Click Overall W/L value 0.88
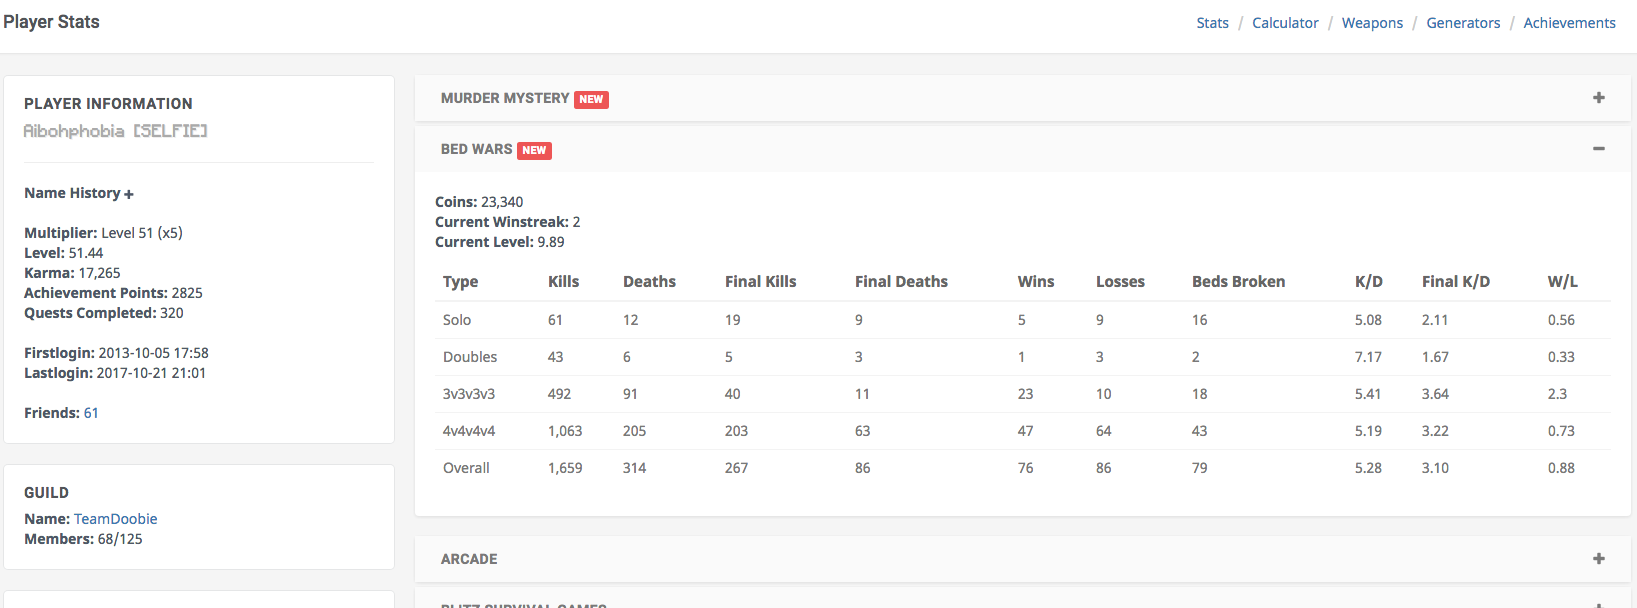 [x=1561, y=468]
